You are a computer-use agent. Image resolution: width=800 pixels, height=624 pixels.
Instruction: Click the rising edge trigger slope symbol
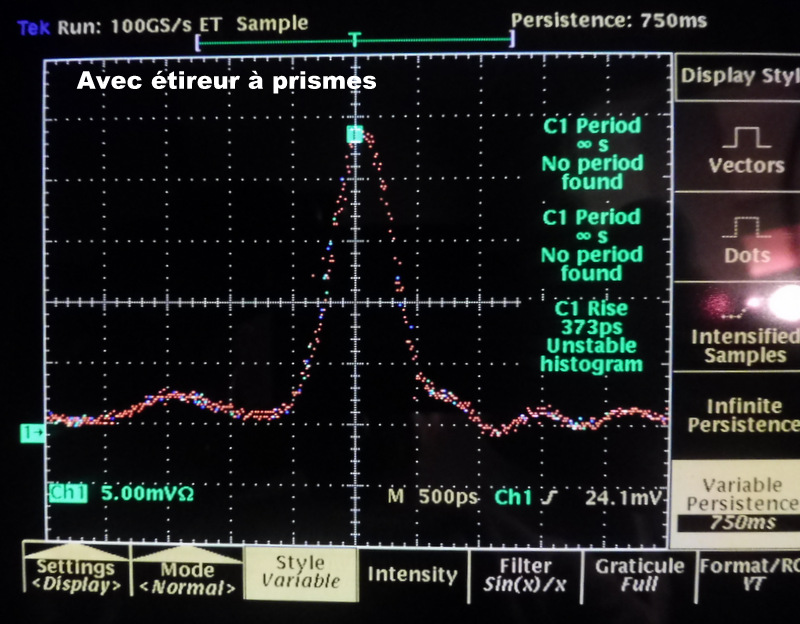point(552,495)
